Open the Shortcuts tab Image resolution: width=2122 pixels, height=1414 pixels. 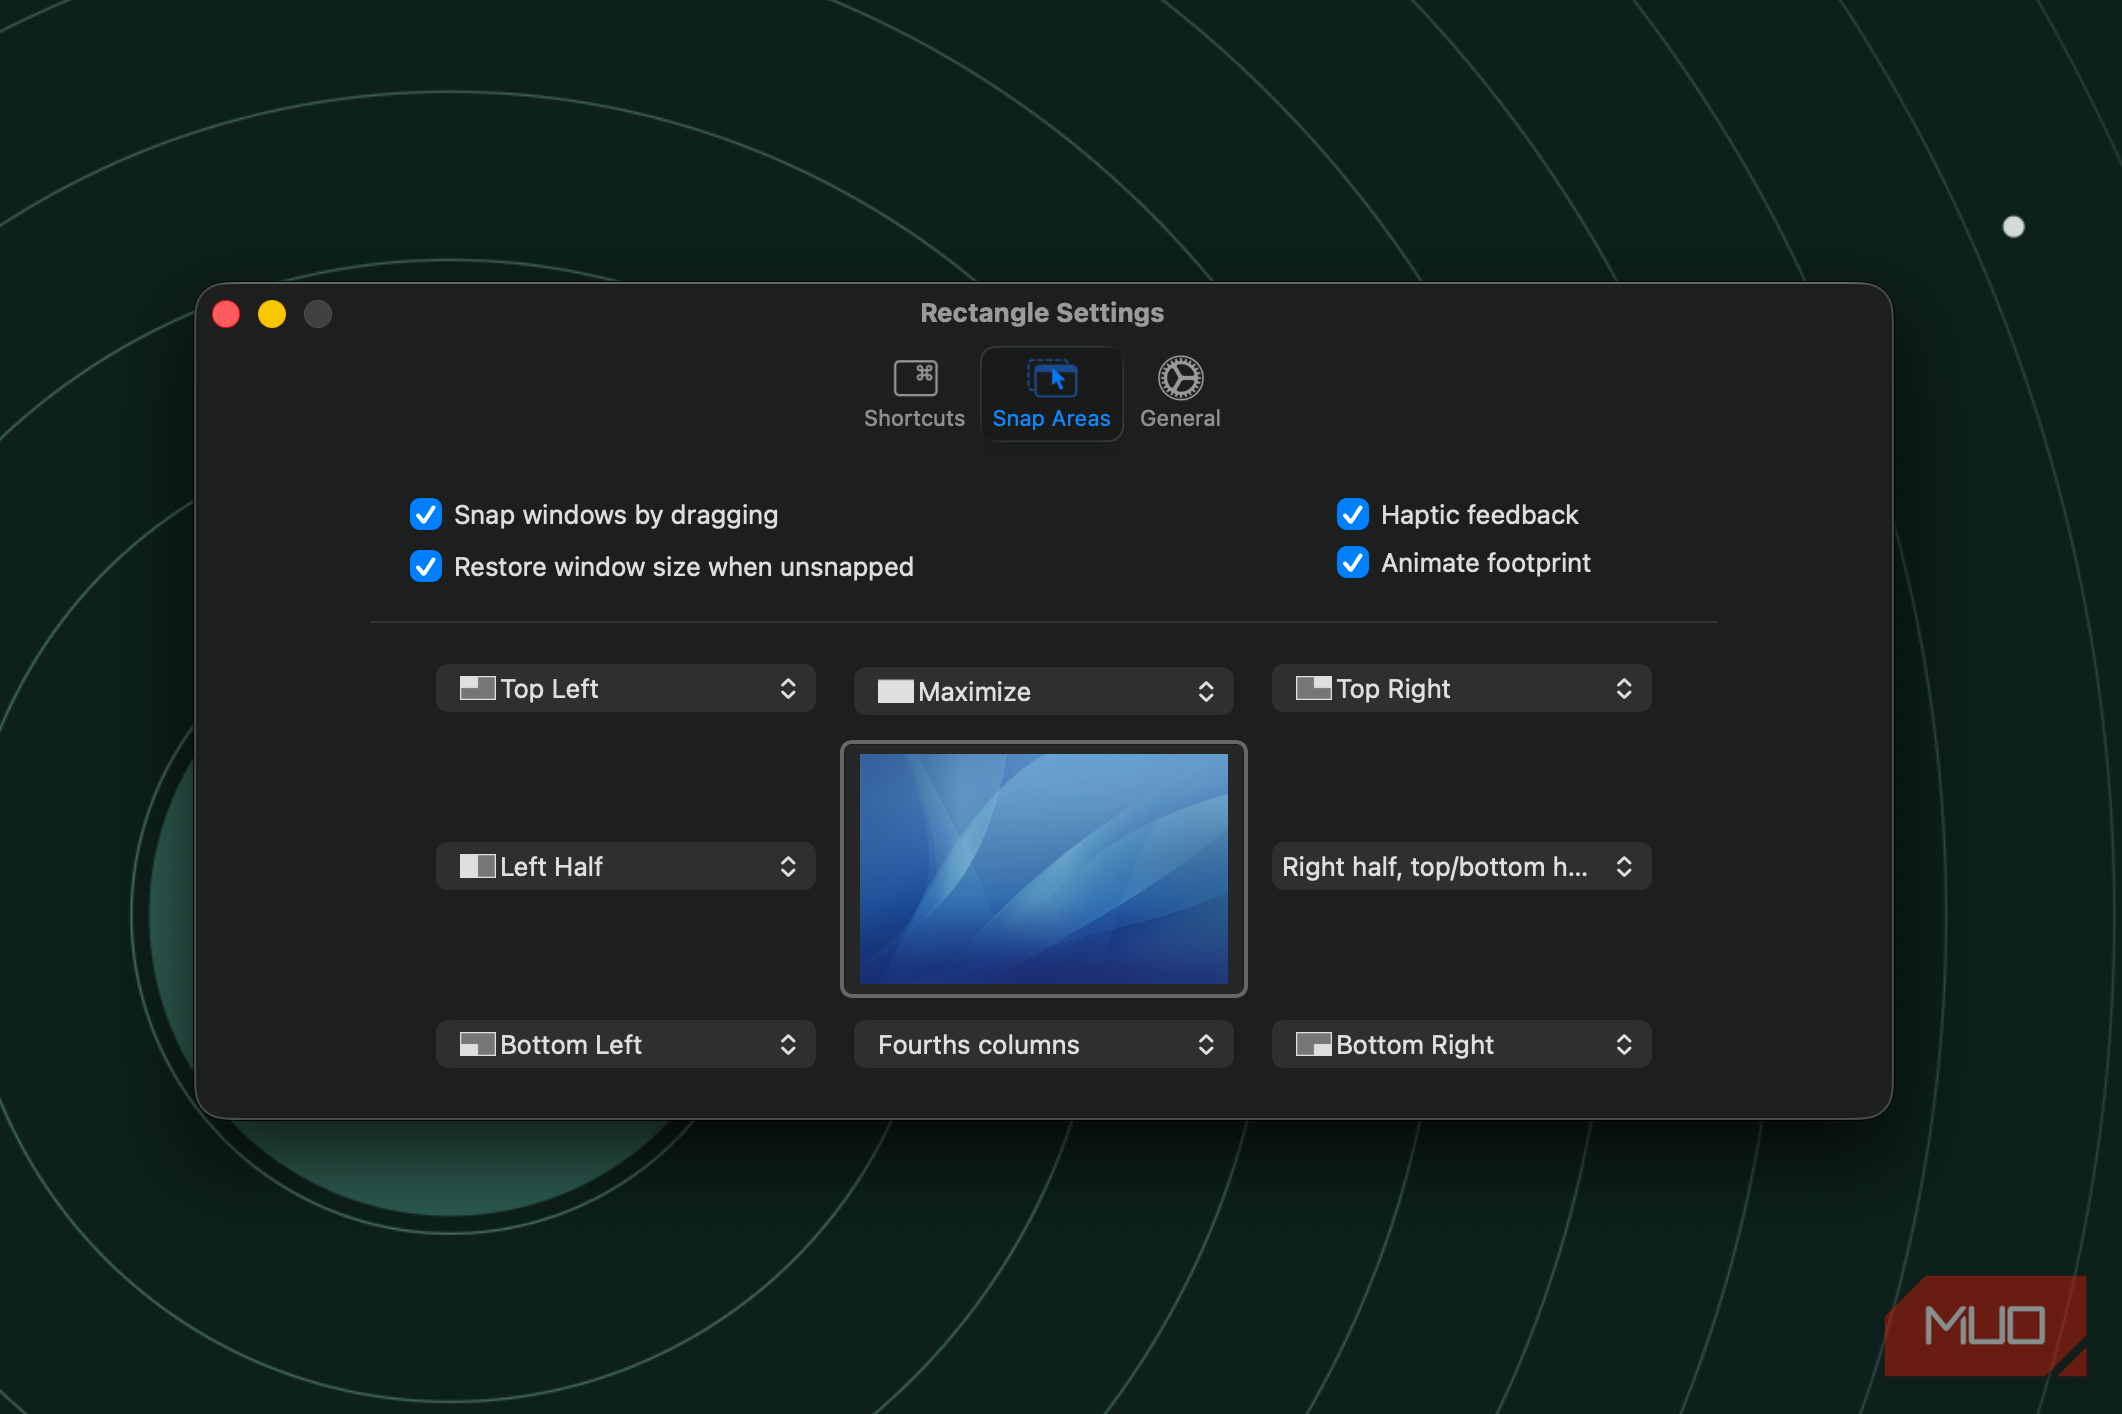[914, 394]
